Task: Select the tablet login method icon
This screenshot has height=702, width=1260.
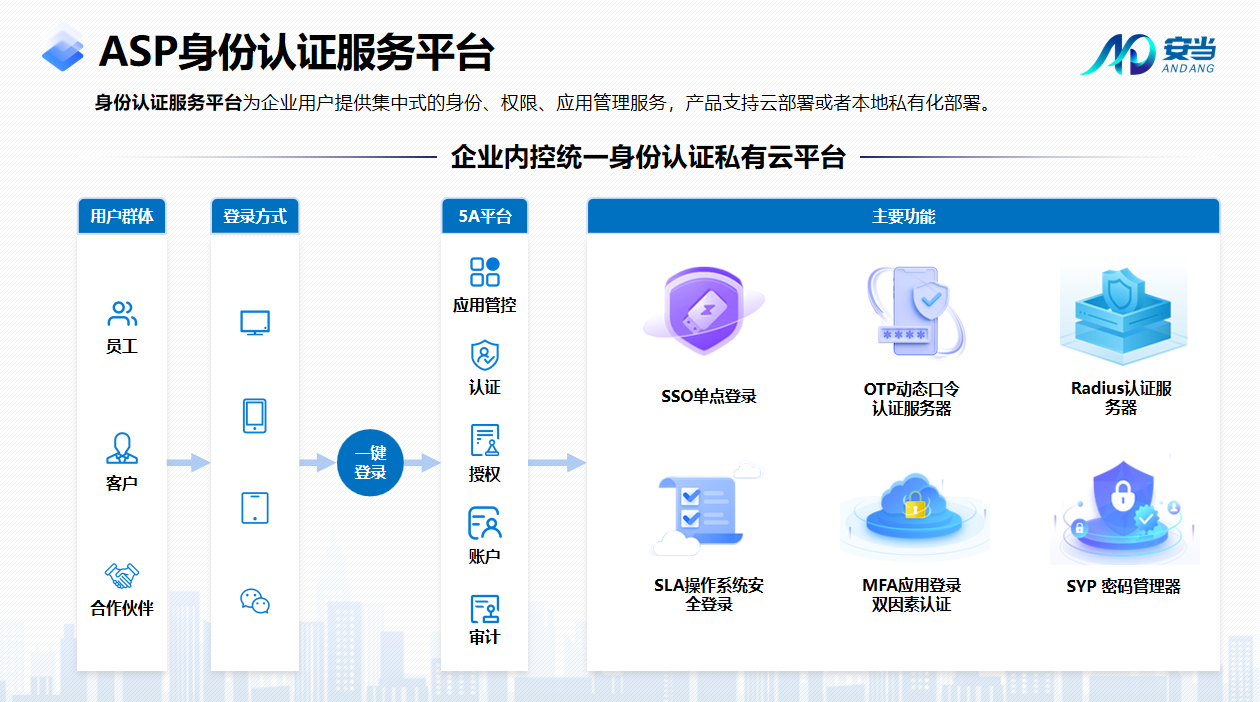Action: pos(255,507)
